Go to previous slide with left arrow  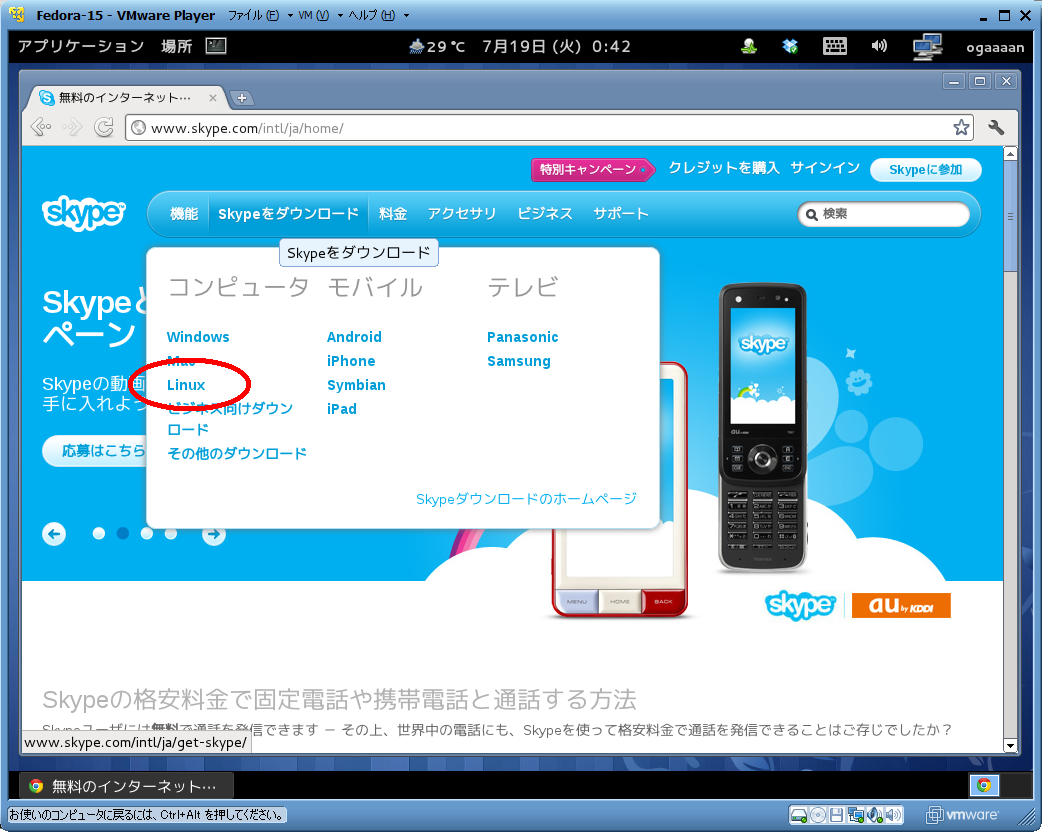point(54,534)
